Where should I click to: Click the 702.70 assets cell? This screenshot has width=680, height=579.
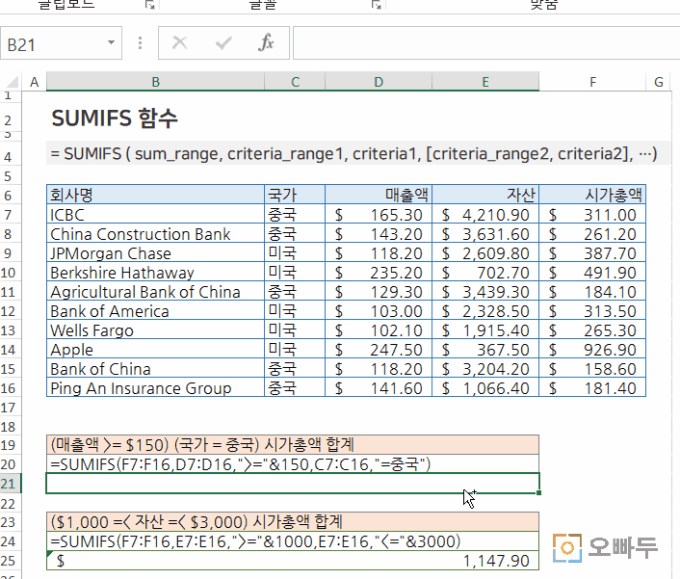[x=485, y=273]
